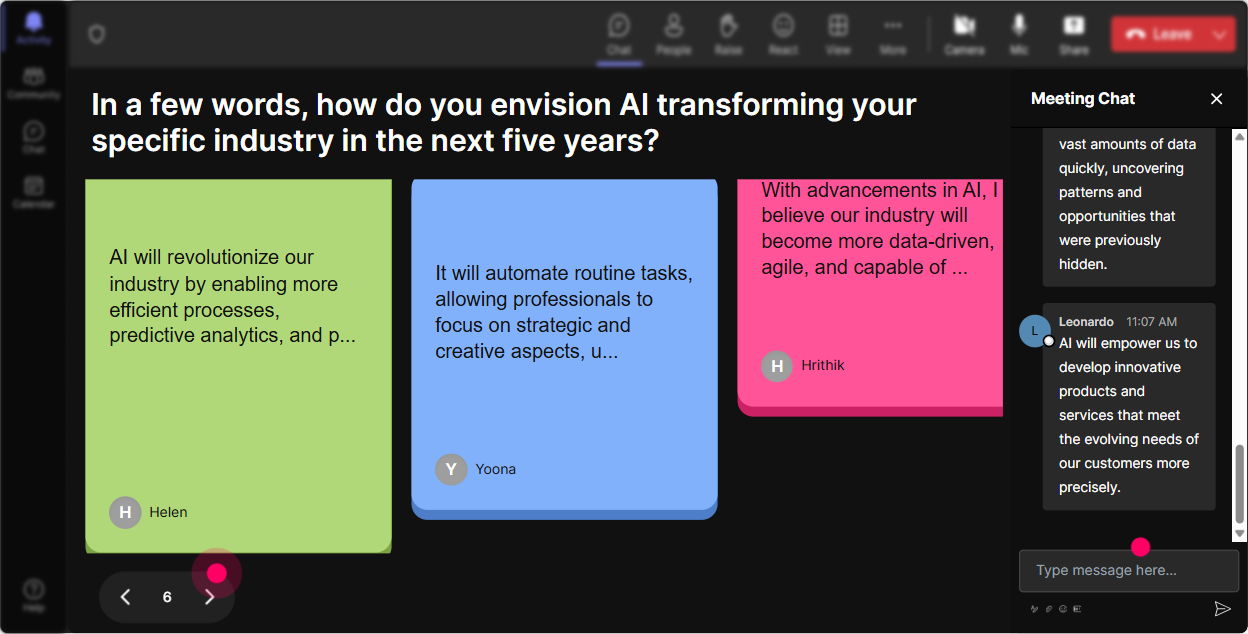Click the Type message here field
This screenshot has height=634, width=1248.
pos(1128,570)
